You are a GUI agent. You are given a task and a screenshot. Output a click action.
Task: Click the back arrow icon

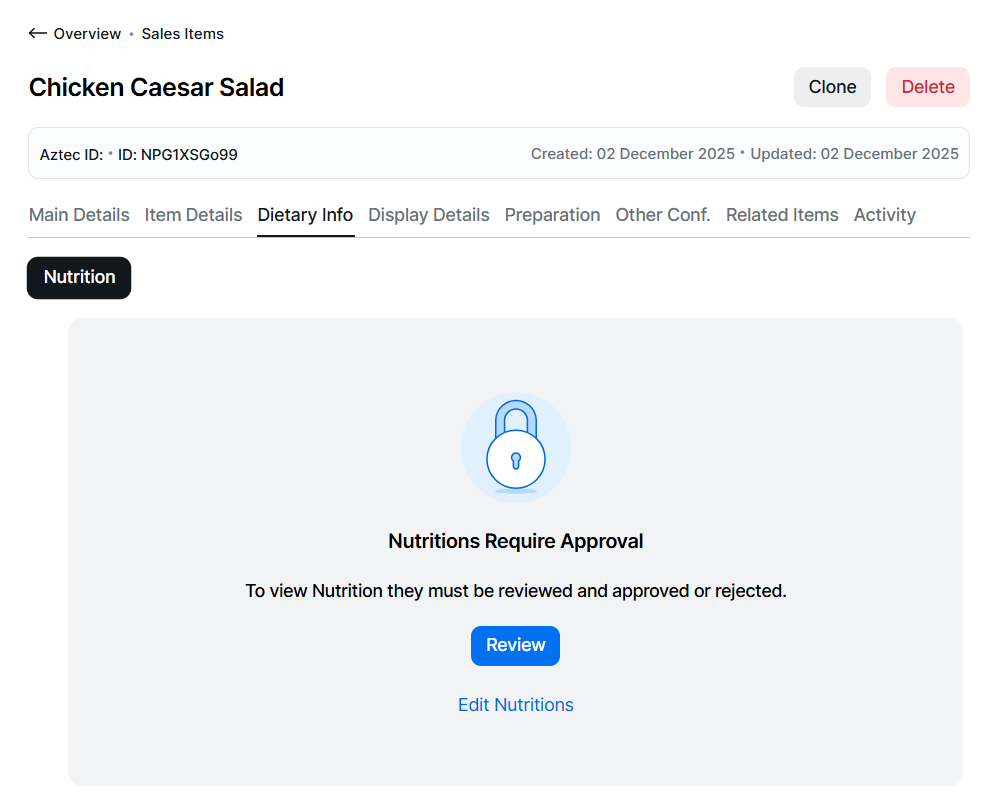tap(38, 33)
